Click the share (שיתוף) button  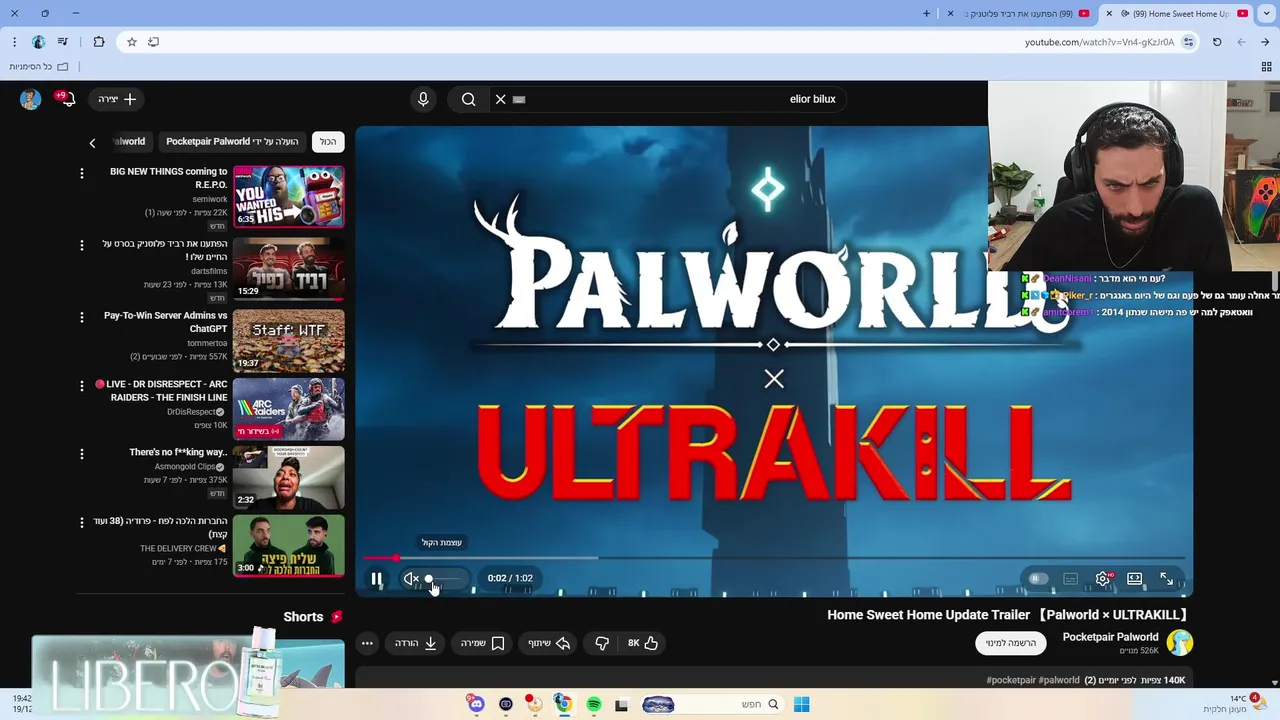549,643
